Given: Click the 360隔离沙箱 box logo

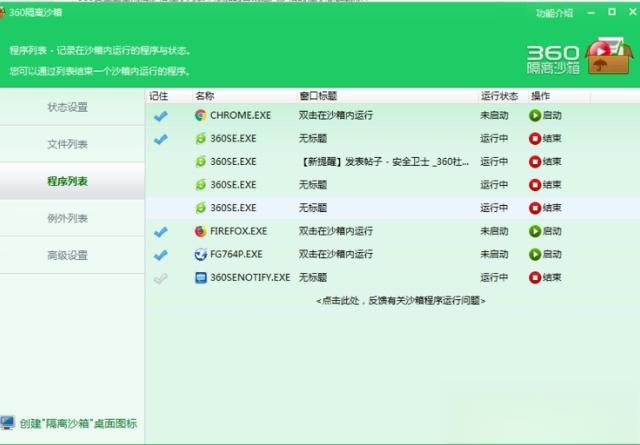Looking at the screenshot, I should point(609,56).
